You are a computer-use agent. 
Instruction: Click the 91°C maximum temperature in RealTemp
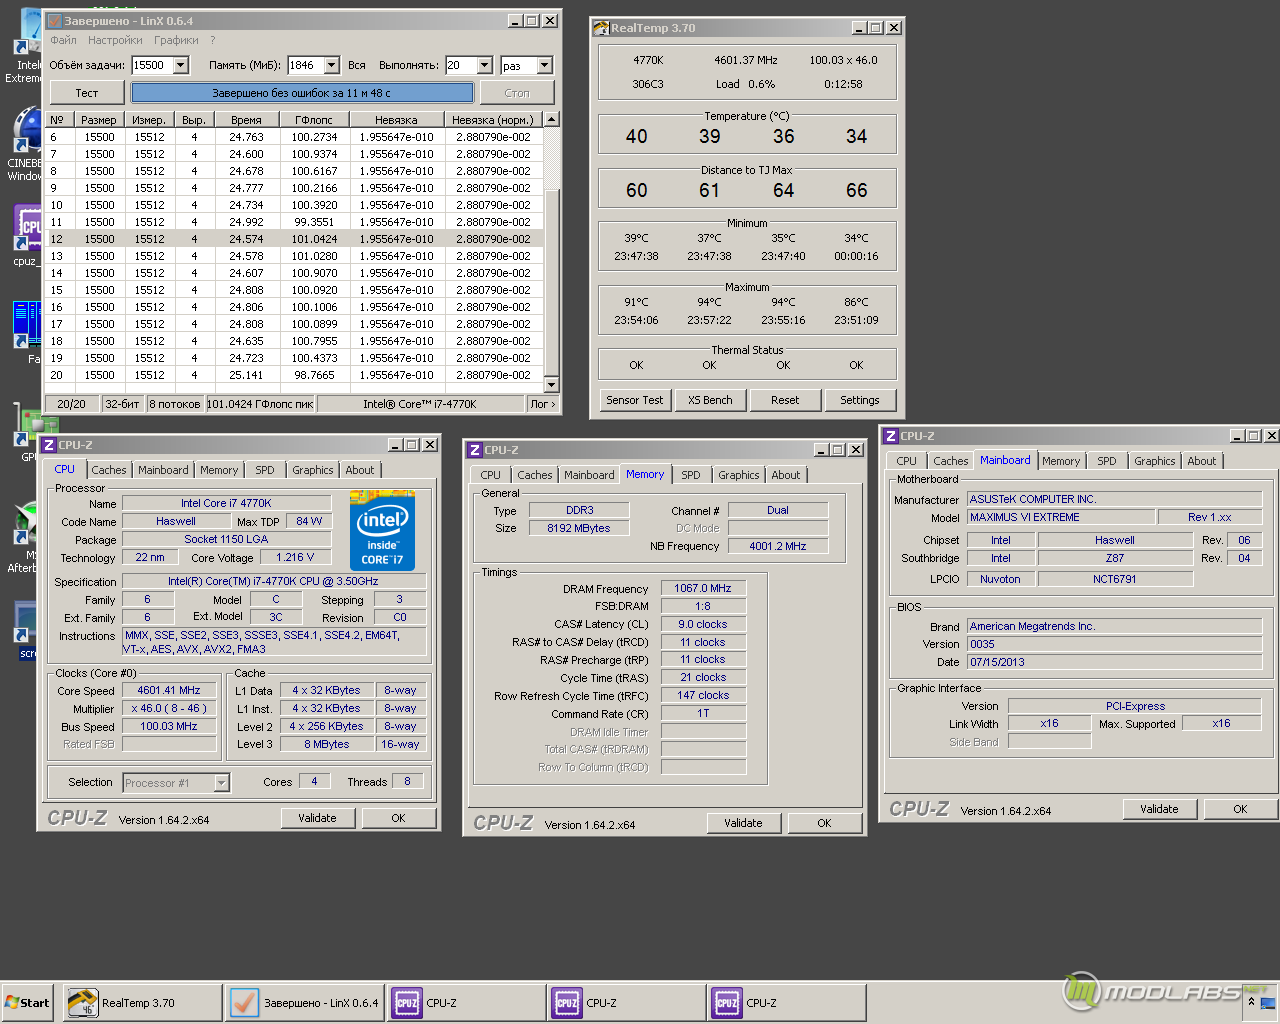636,302
